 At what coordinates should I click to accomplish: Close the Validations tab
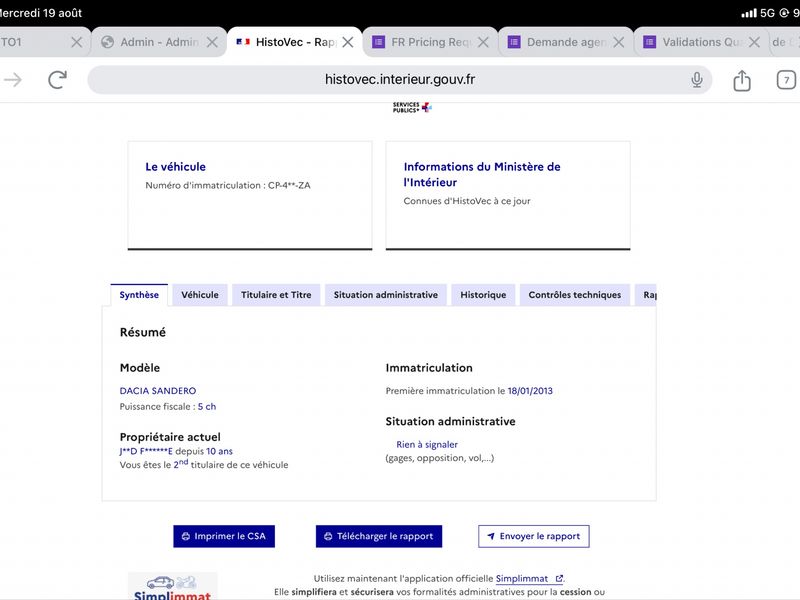(755, 42)
